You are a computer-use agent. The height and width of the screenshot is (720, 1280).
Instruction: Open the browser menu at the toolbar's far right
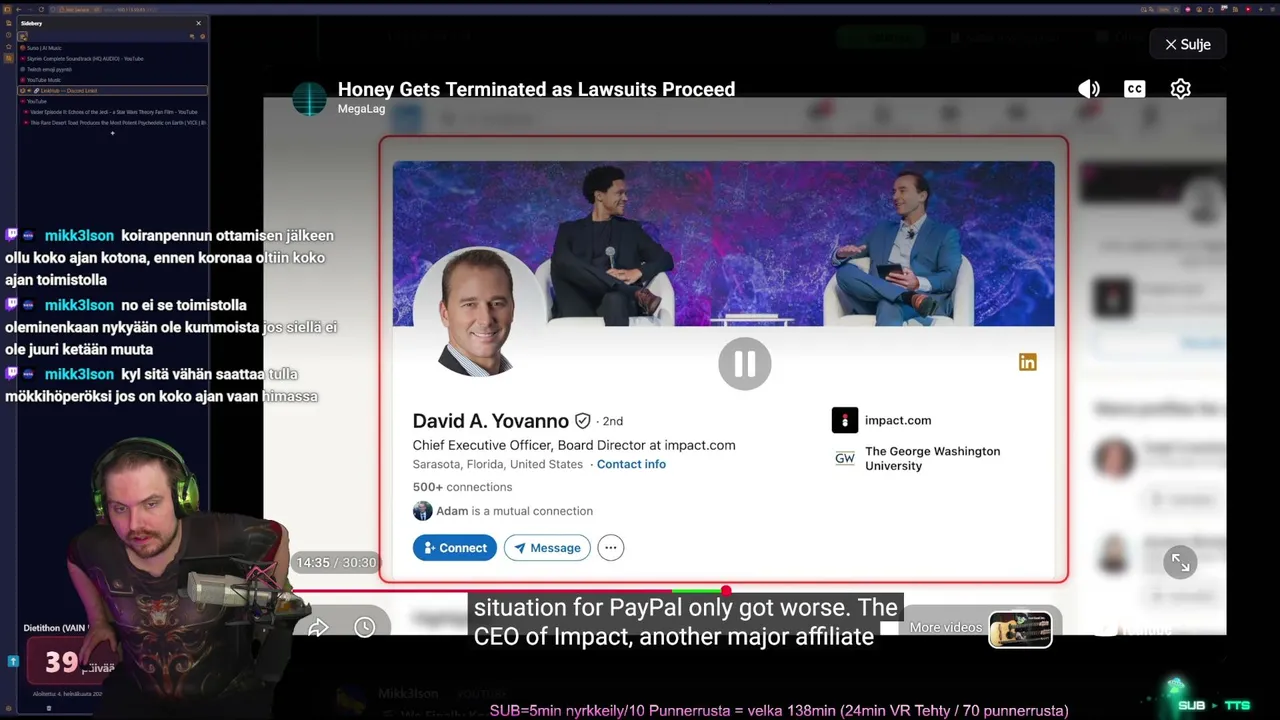click(x=1271, y=9)
